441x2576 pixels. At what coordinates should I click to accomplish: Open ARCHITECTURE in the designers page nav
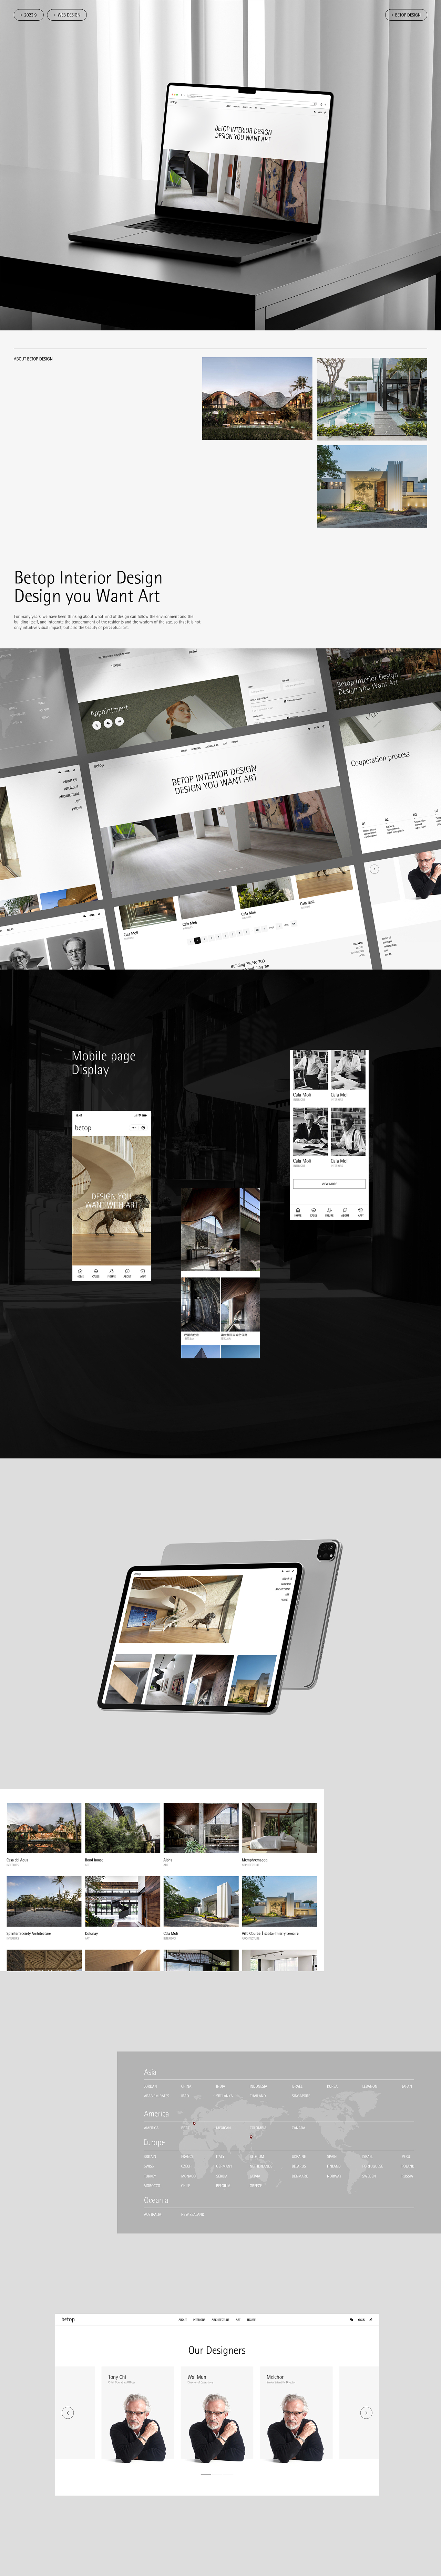point(220,2320)
